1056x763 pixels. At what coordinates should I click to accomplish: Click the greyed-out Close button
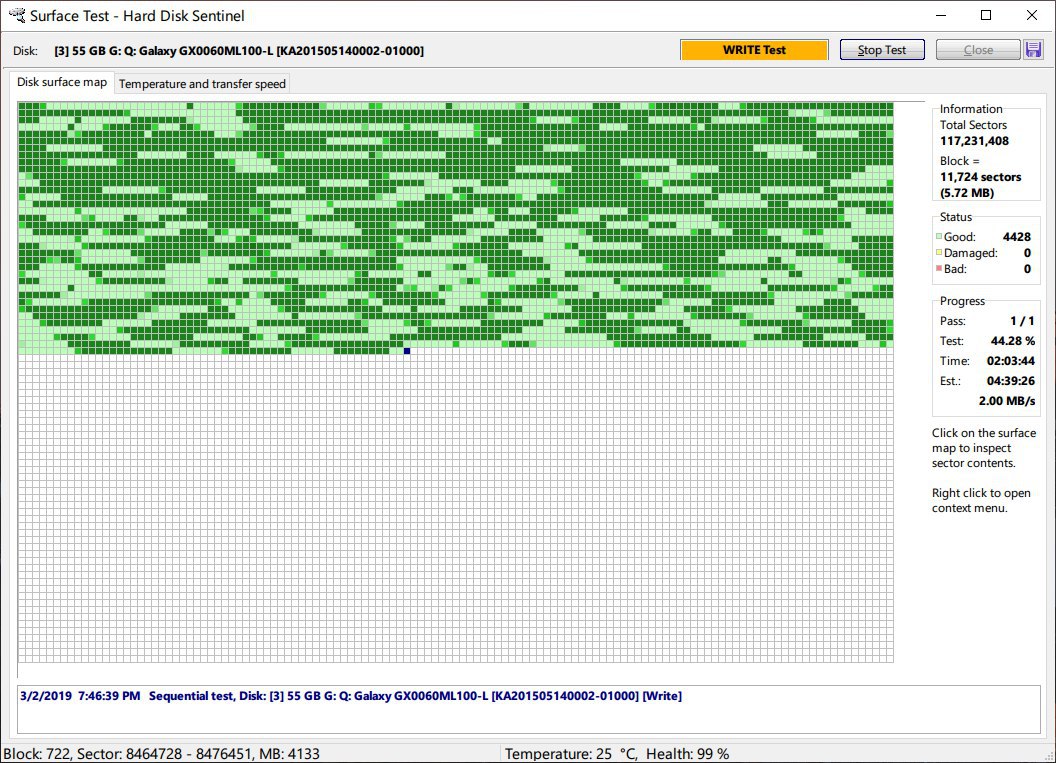click(x=977, y=50)
